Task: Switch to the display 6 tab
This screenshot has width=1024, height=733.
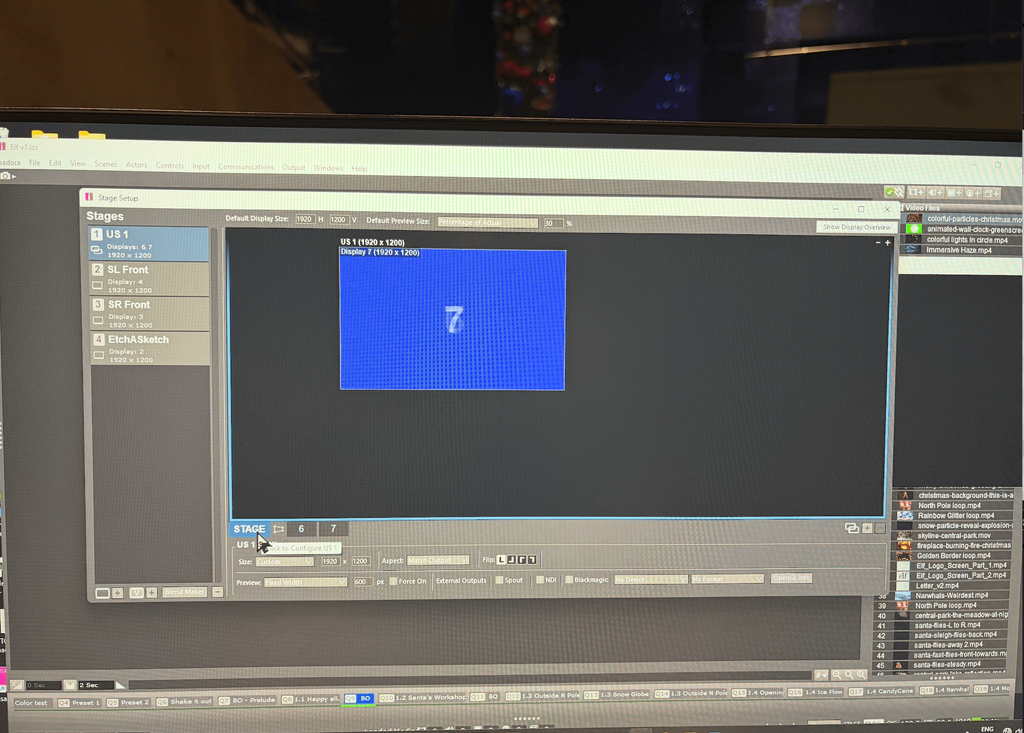Action: [301, 529]
